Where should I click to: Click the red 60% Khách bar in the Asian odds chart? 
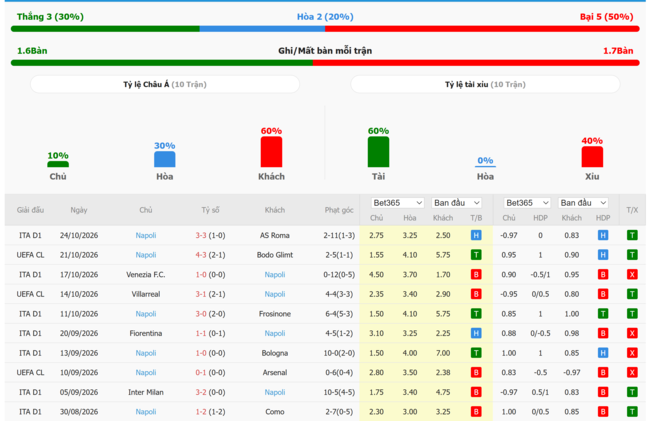coord(271,152)
